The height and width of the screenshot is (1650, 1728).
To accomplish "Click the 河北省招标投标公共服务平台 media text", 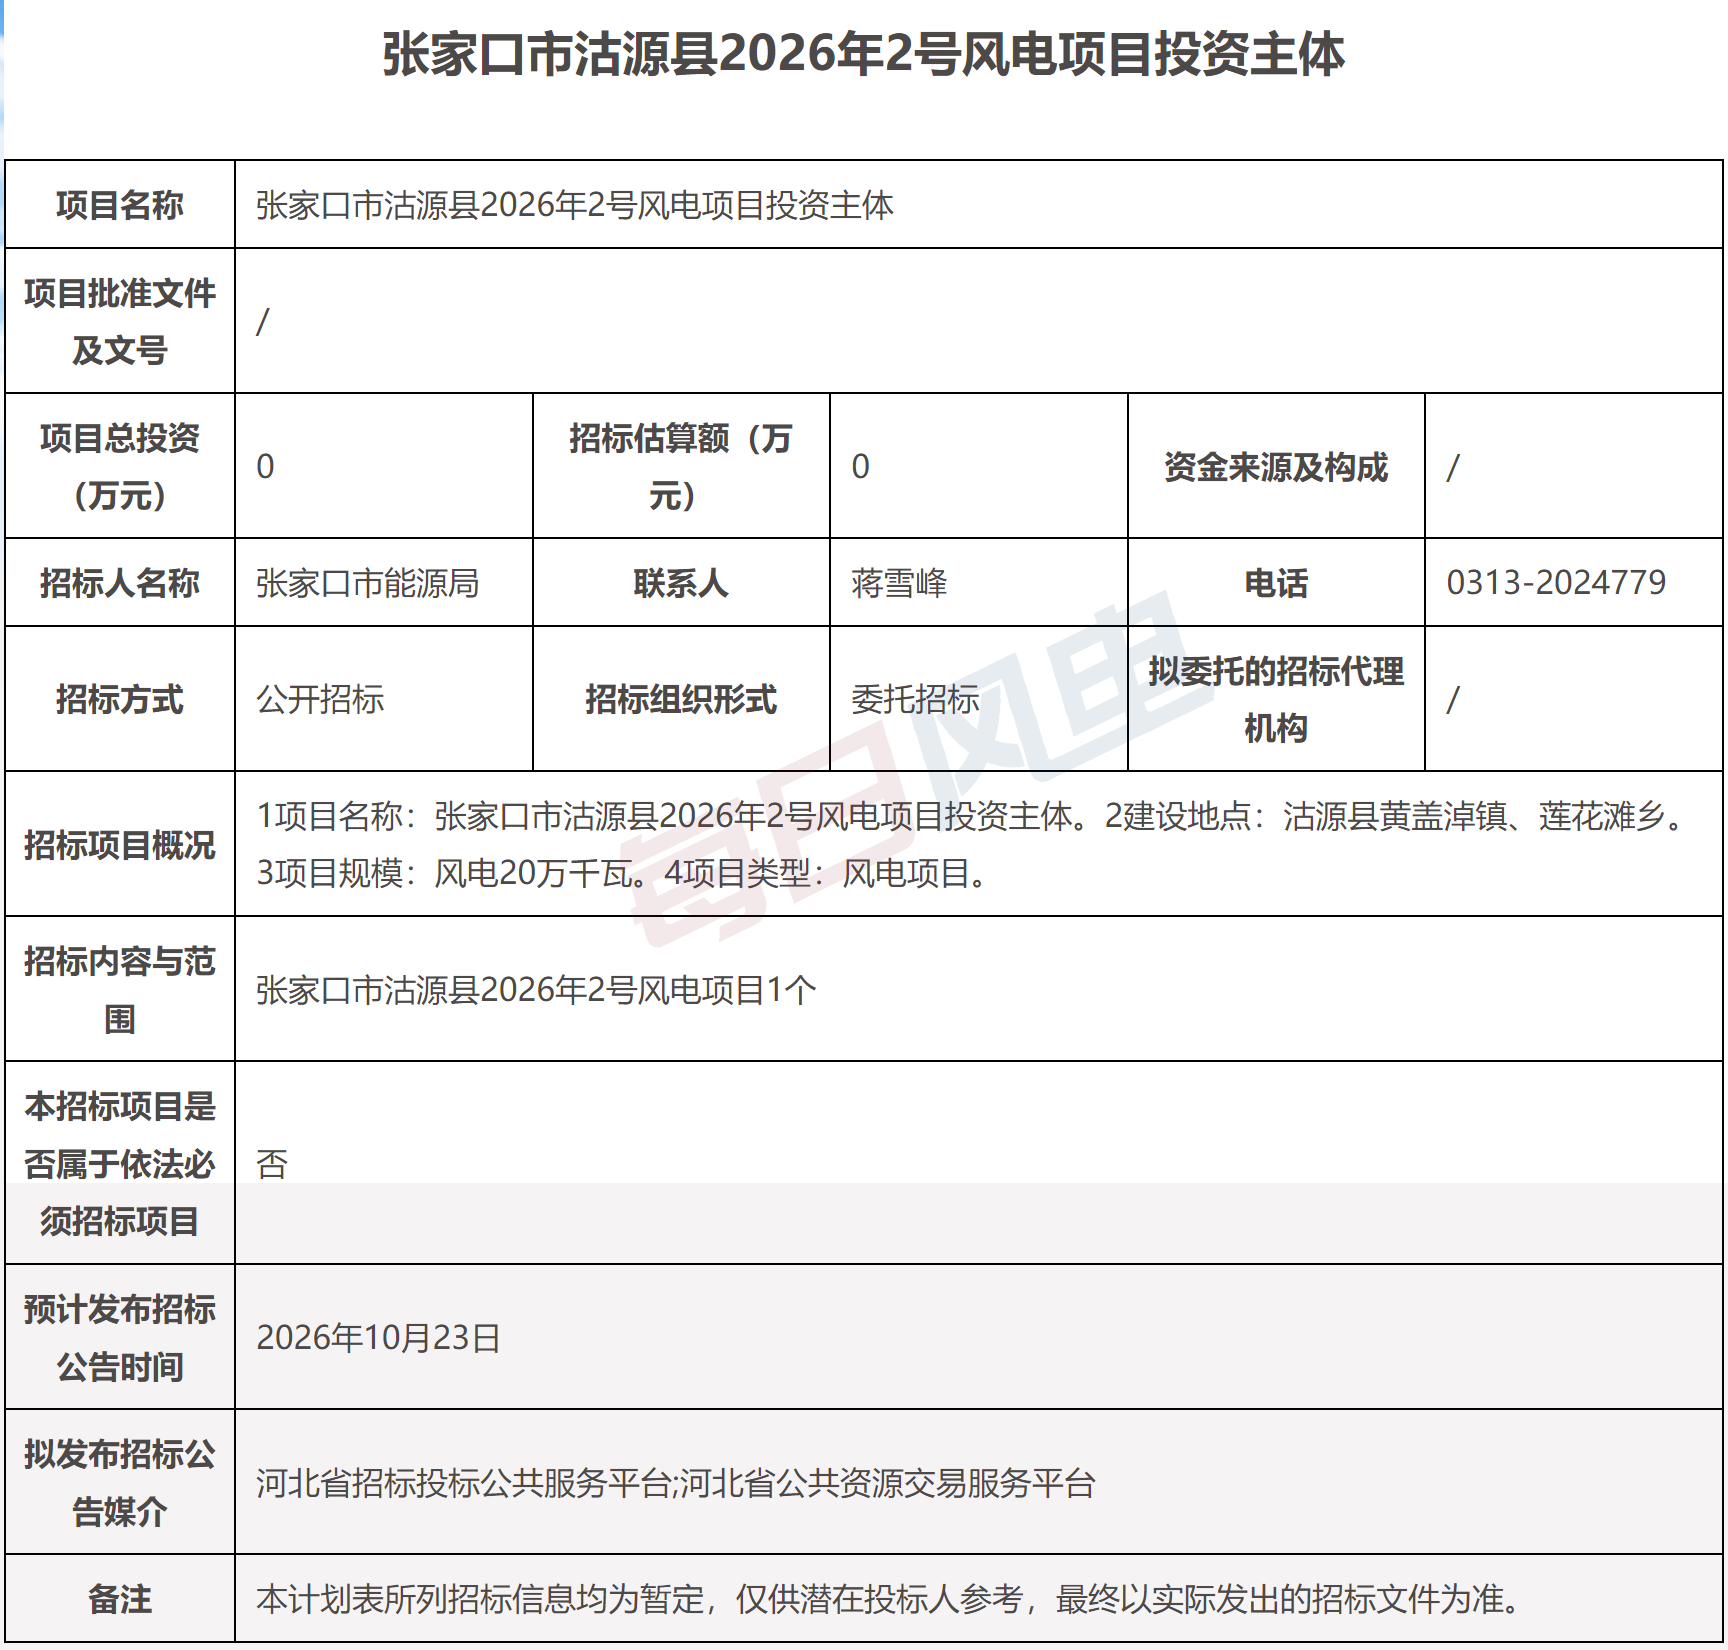I will point(463,1483).
